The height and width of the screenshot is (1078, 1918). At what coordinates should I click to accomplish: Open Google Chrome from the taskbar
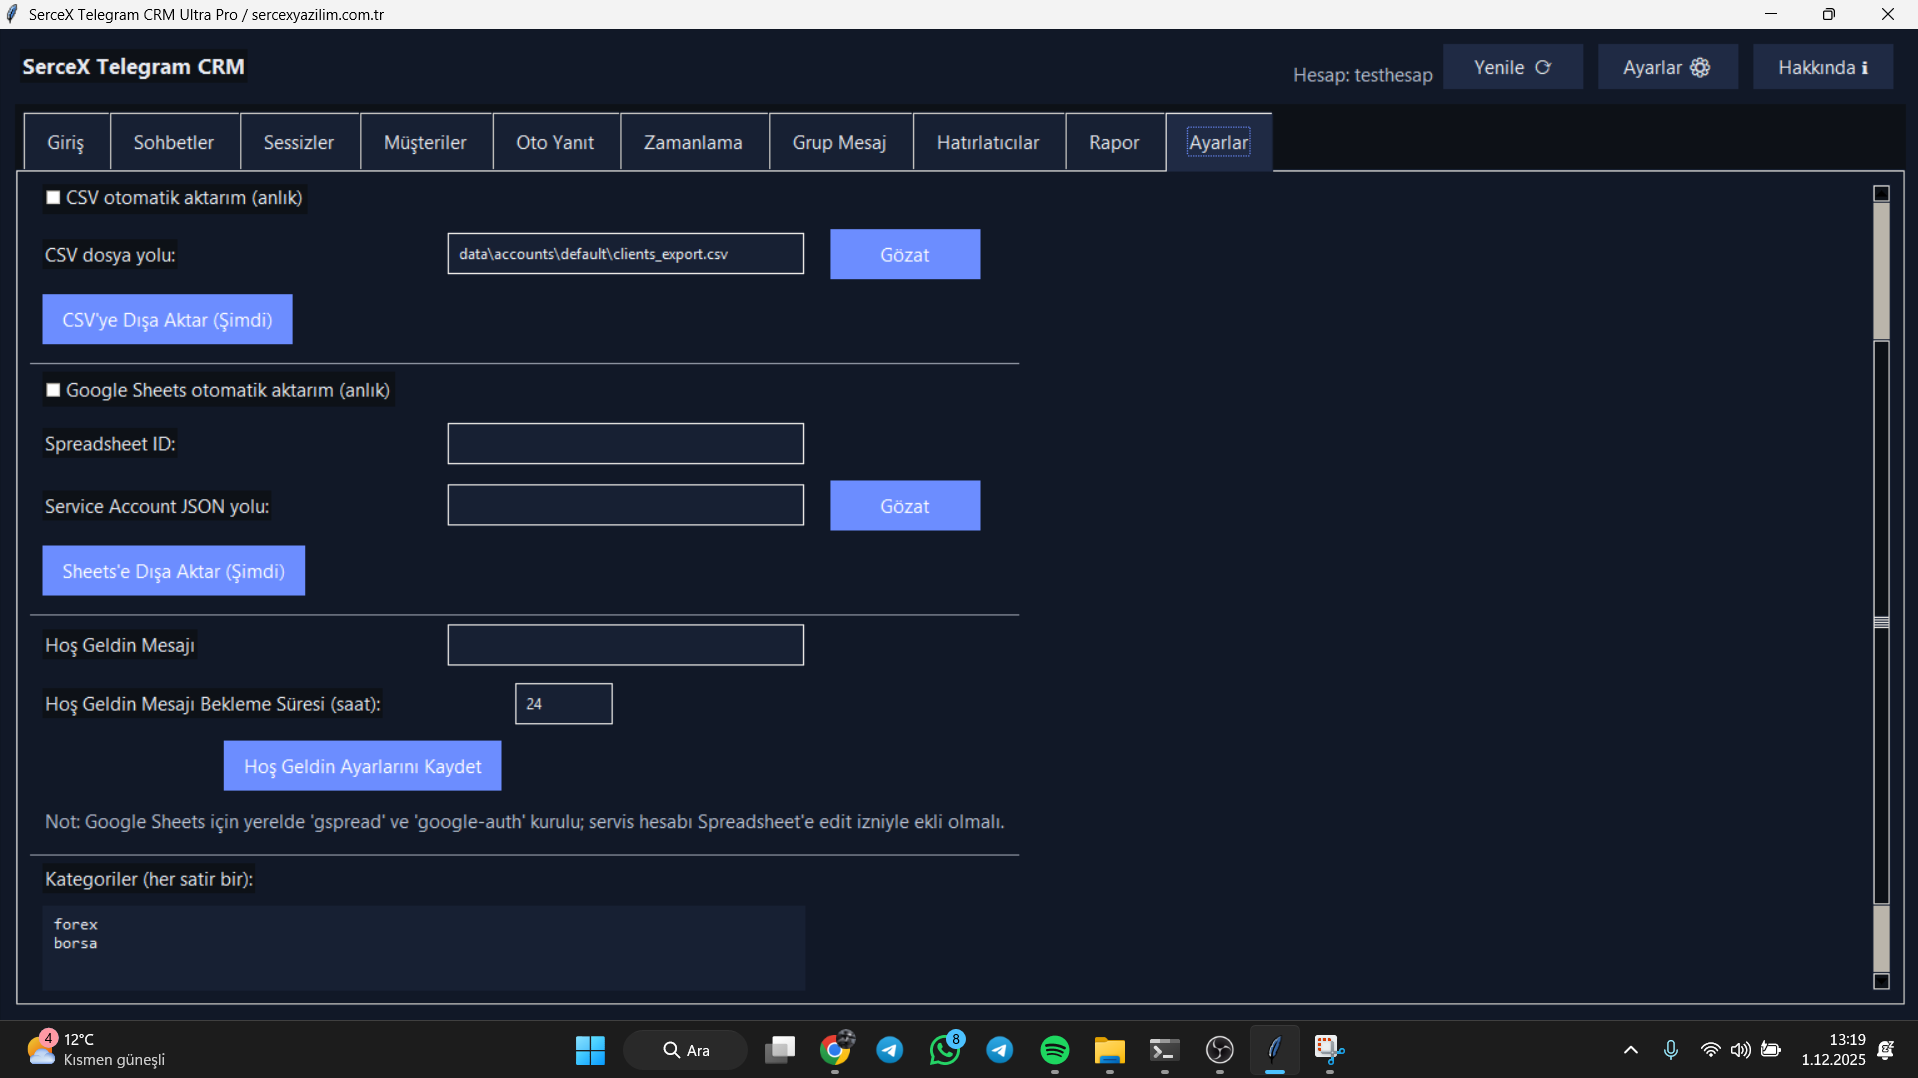click(x=835, y=1050)
